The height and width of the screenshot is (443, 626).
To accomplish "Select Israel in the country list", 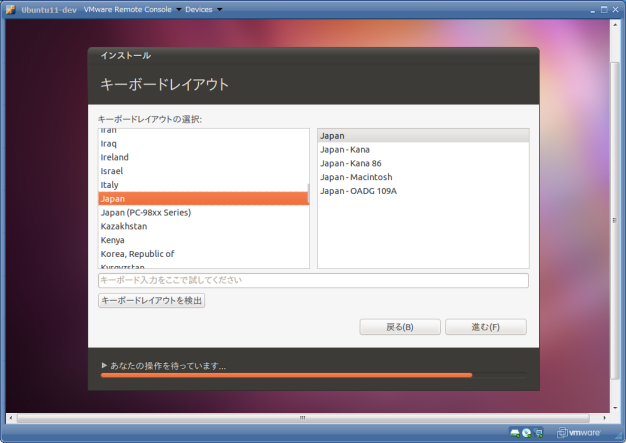I will (204, 171).
